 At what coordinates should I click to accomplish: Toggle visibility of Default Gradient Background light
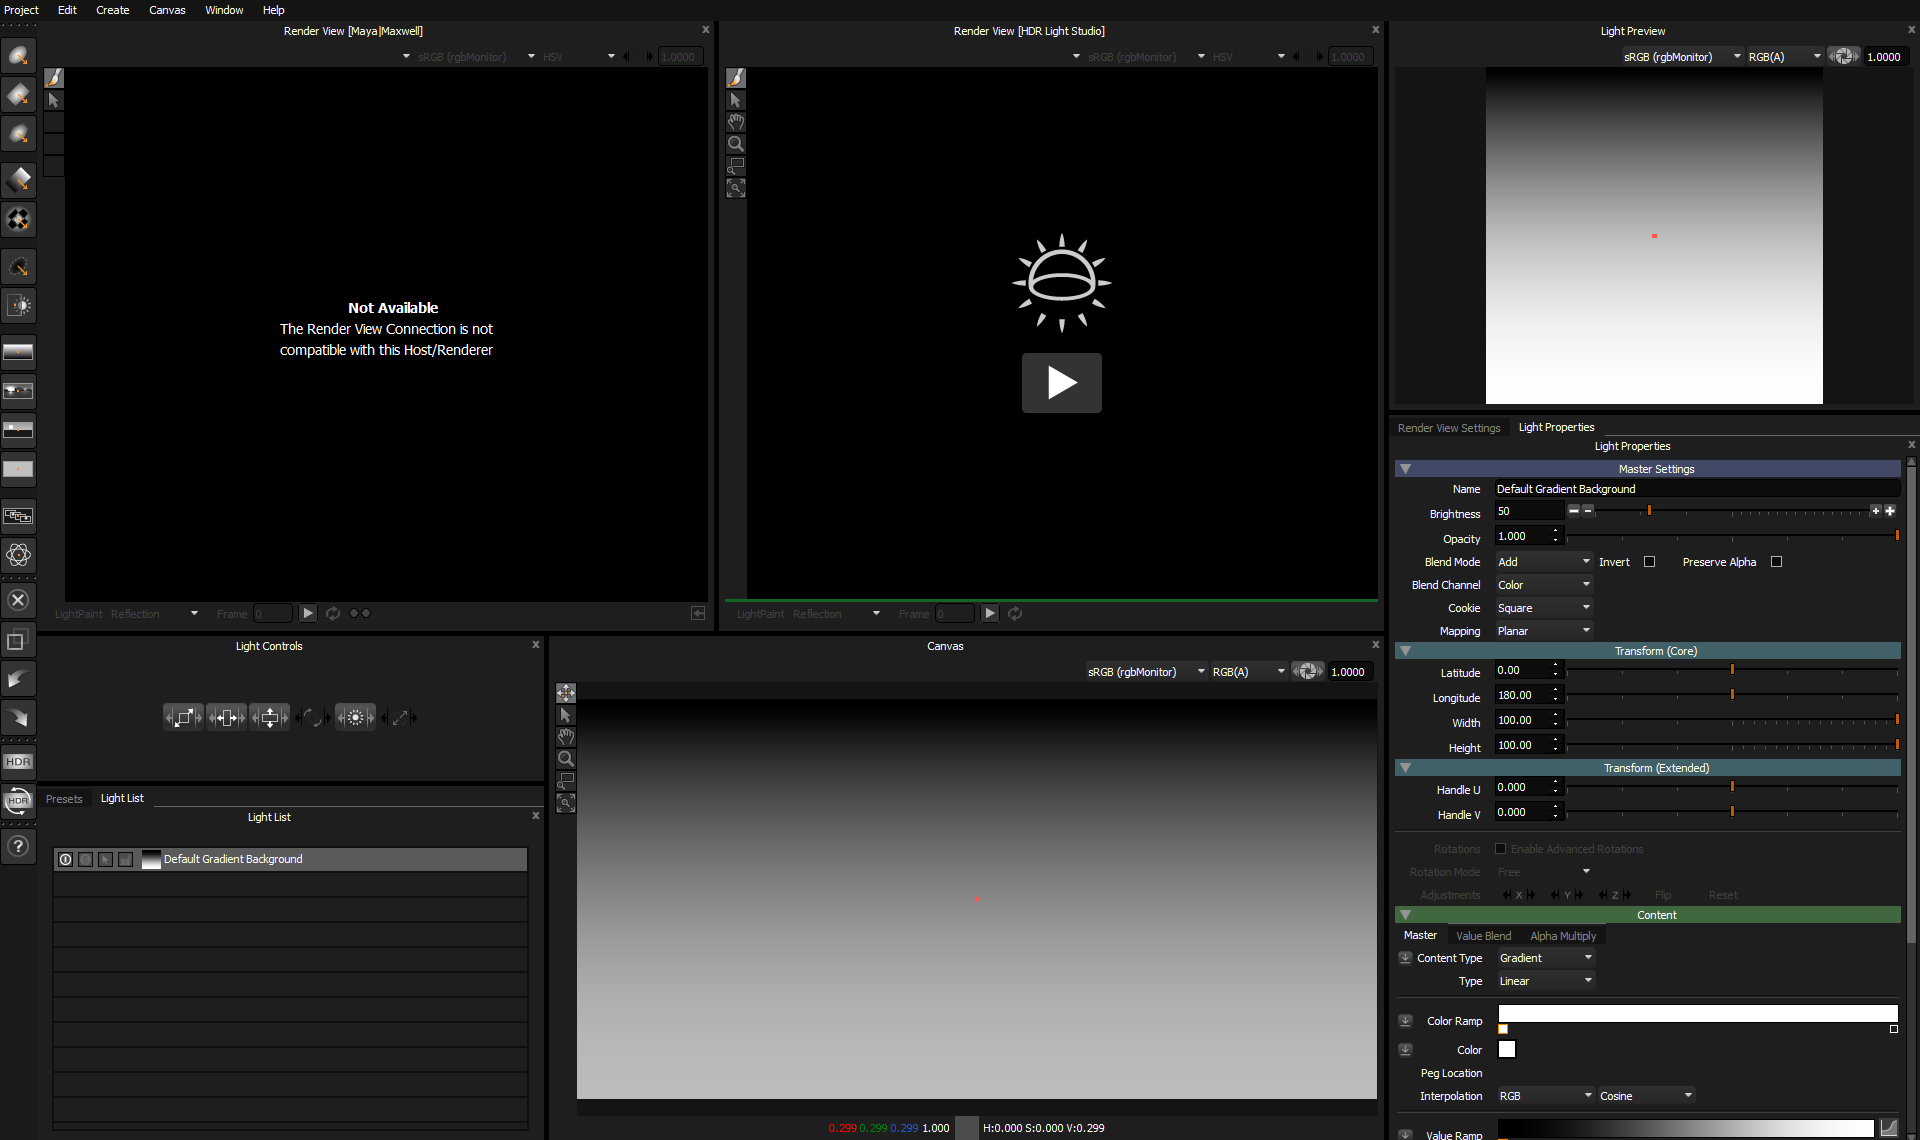coord(64,858)
